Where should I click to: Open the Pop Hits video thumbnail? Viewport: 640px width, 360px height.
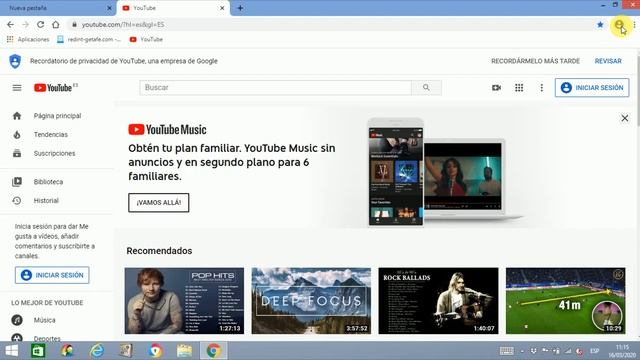184,301
